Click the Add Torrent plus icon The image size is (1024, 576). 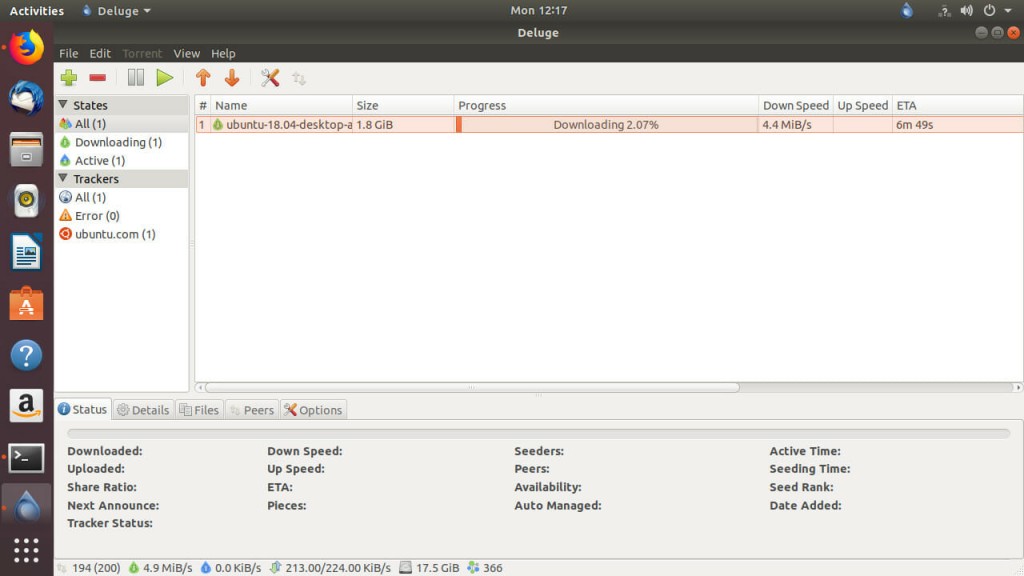click(69, 78)
